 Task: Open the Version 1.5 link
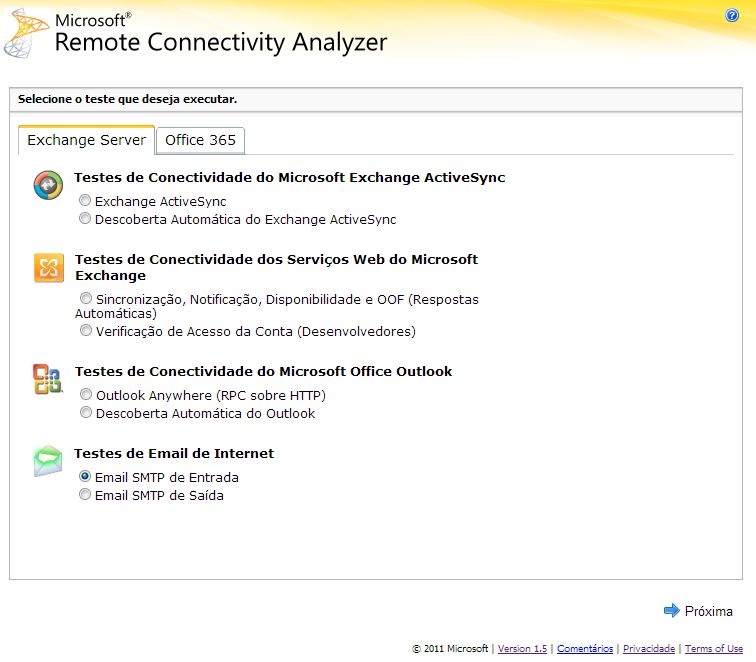522,649
